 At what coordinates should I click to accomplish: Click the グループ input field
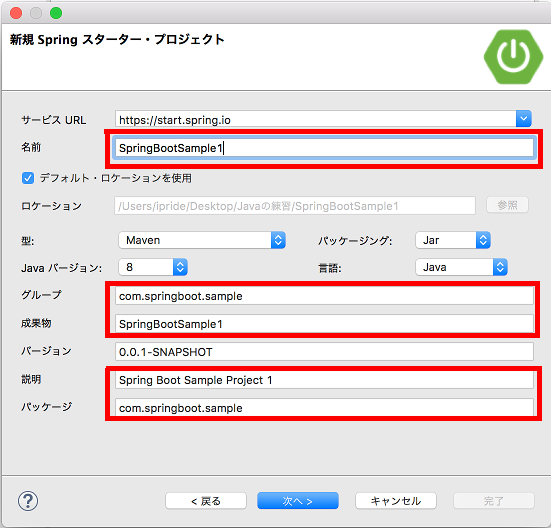coord(324,296)
